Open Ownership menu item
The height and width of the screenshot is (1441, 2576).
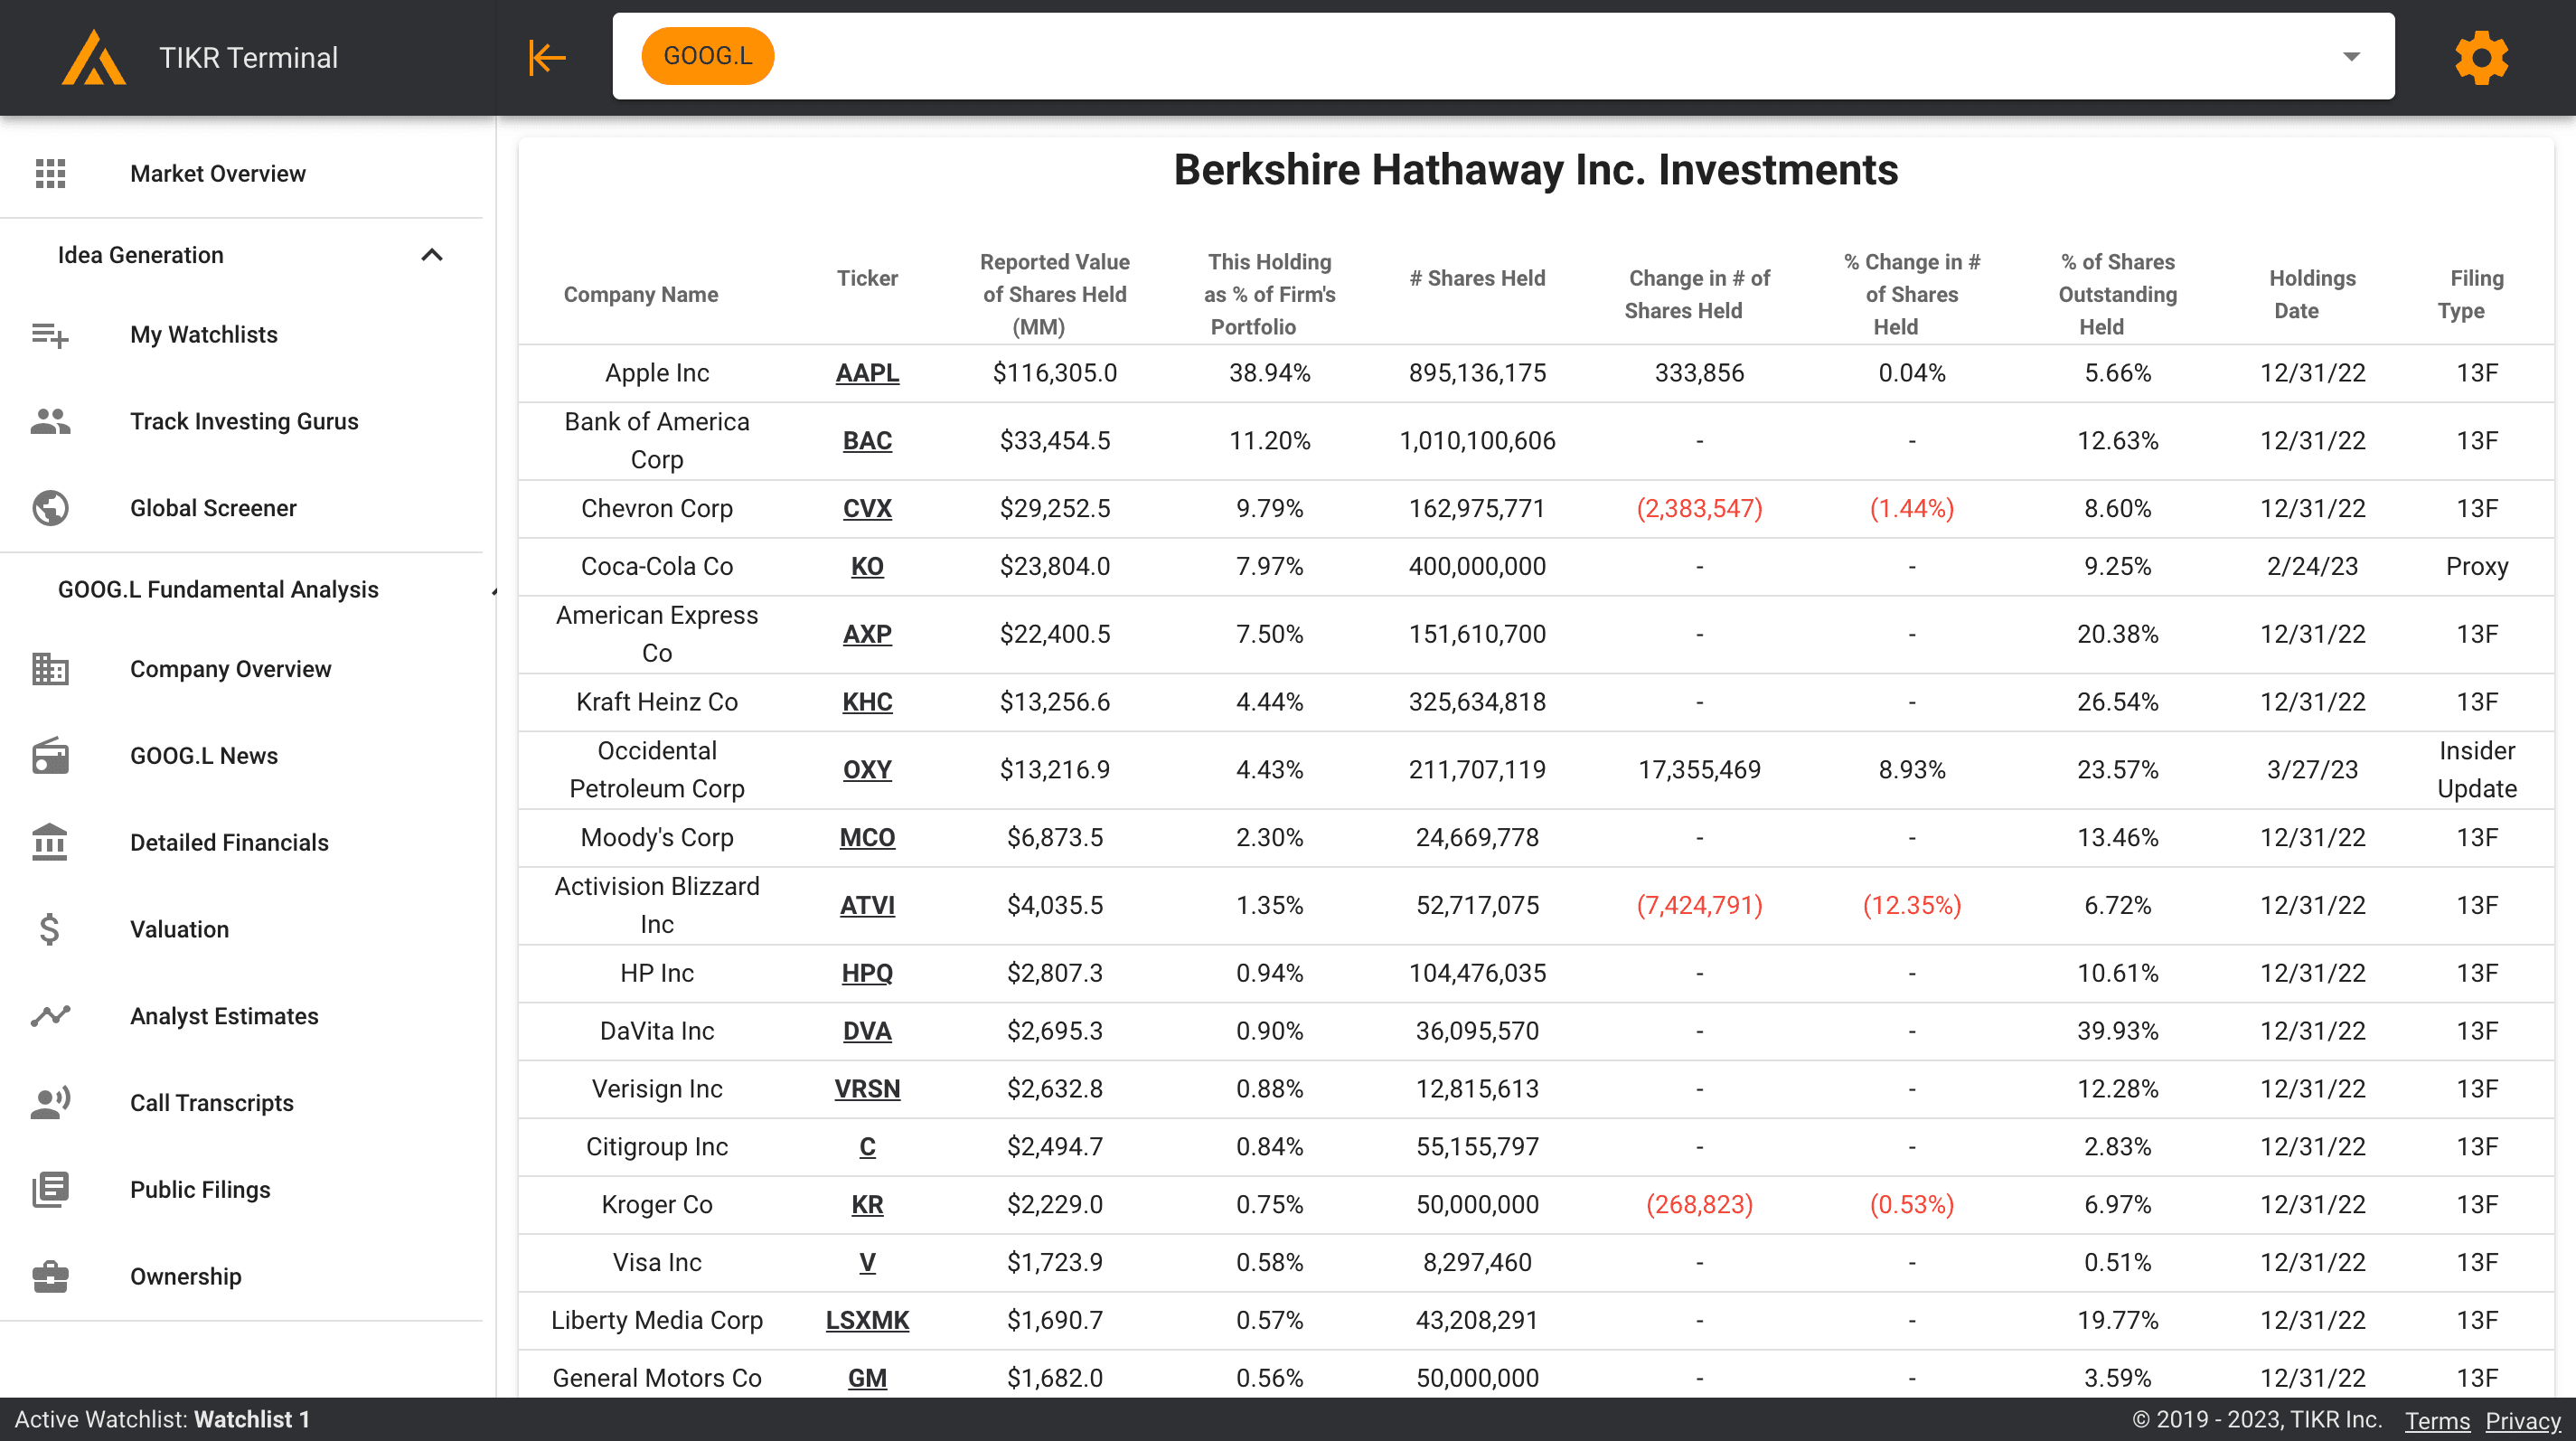[x=186, y=1276]
